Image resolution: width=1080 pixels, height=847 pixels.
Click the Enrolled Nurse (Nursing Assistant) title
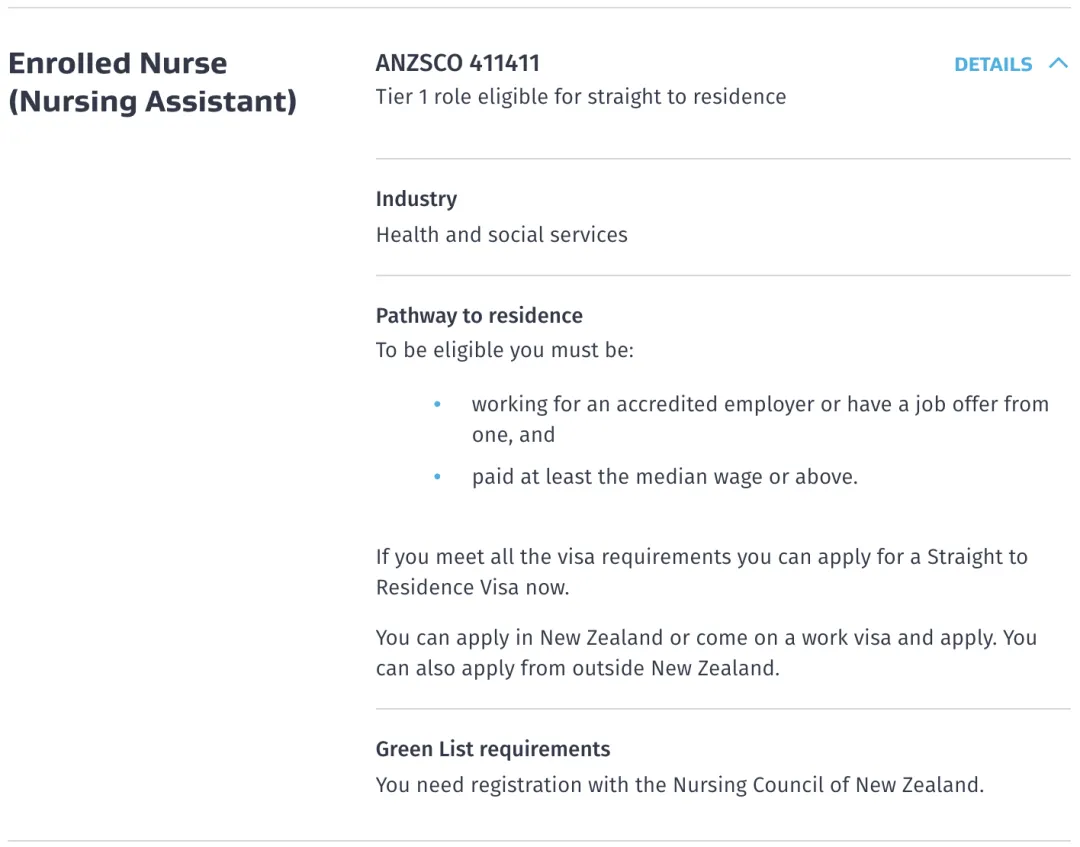point(152,82)
